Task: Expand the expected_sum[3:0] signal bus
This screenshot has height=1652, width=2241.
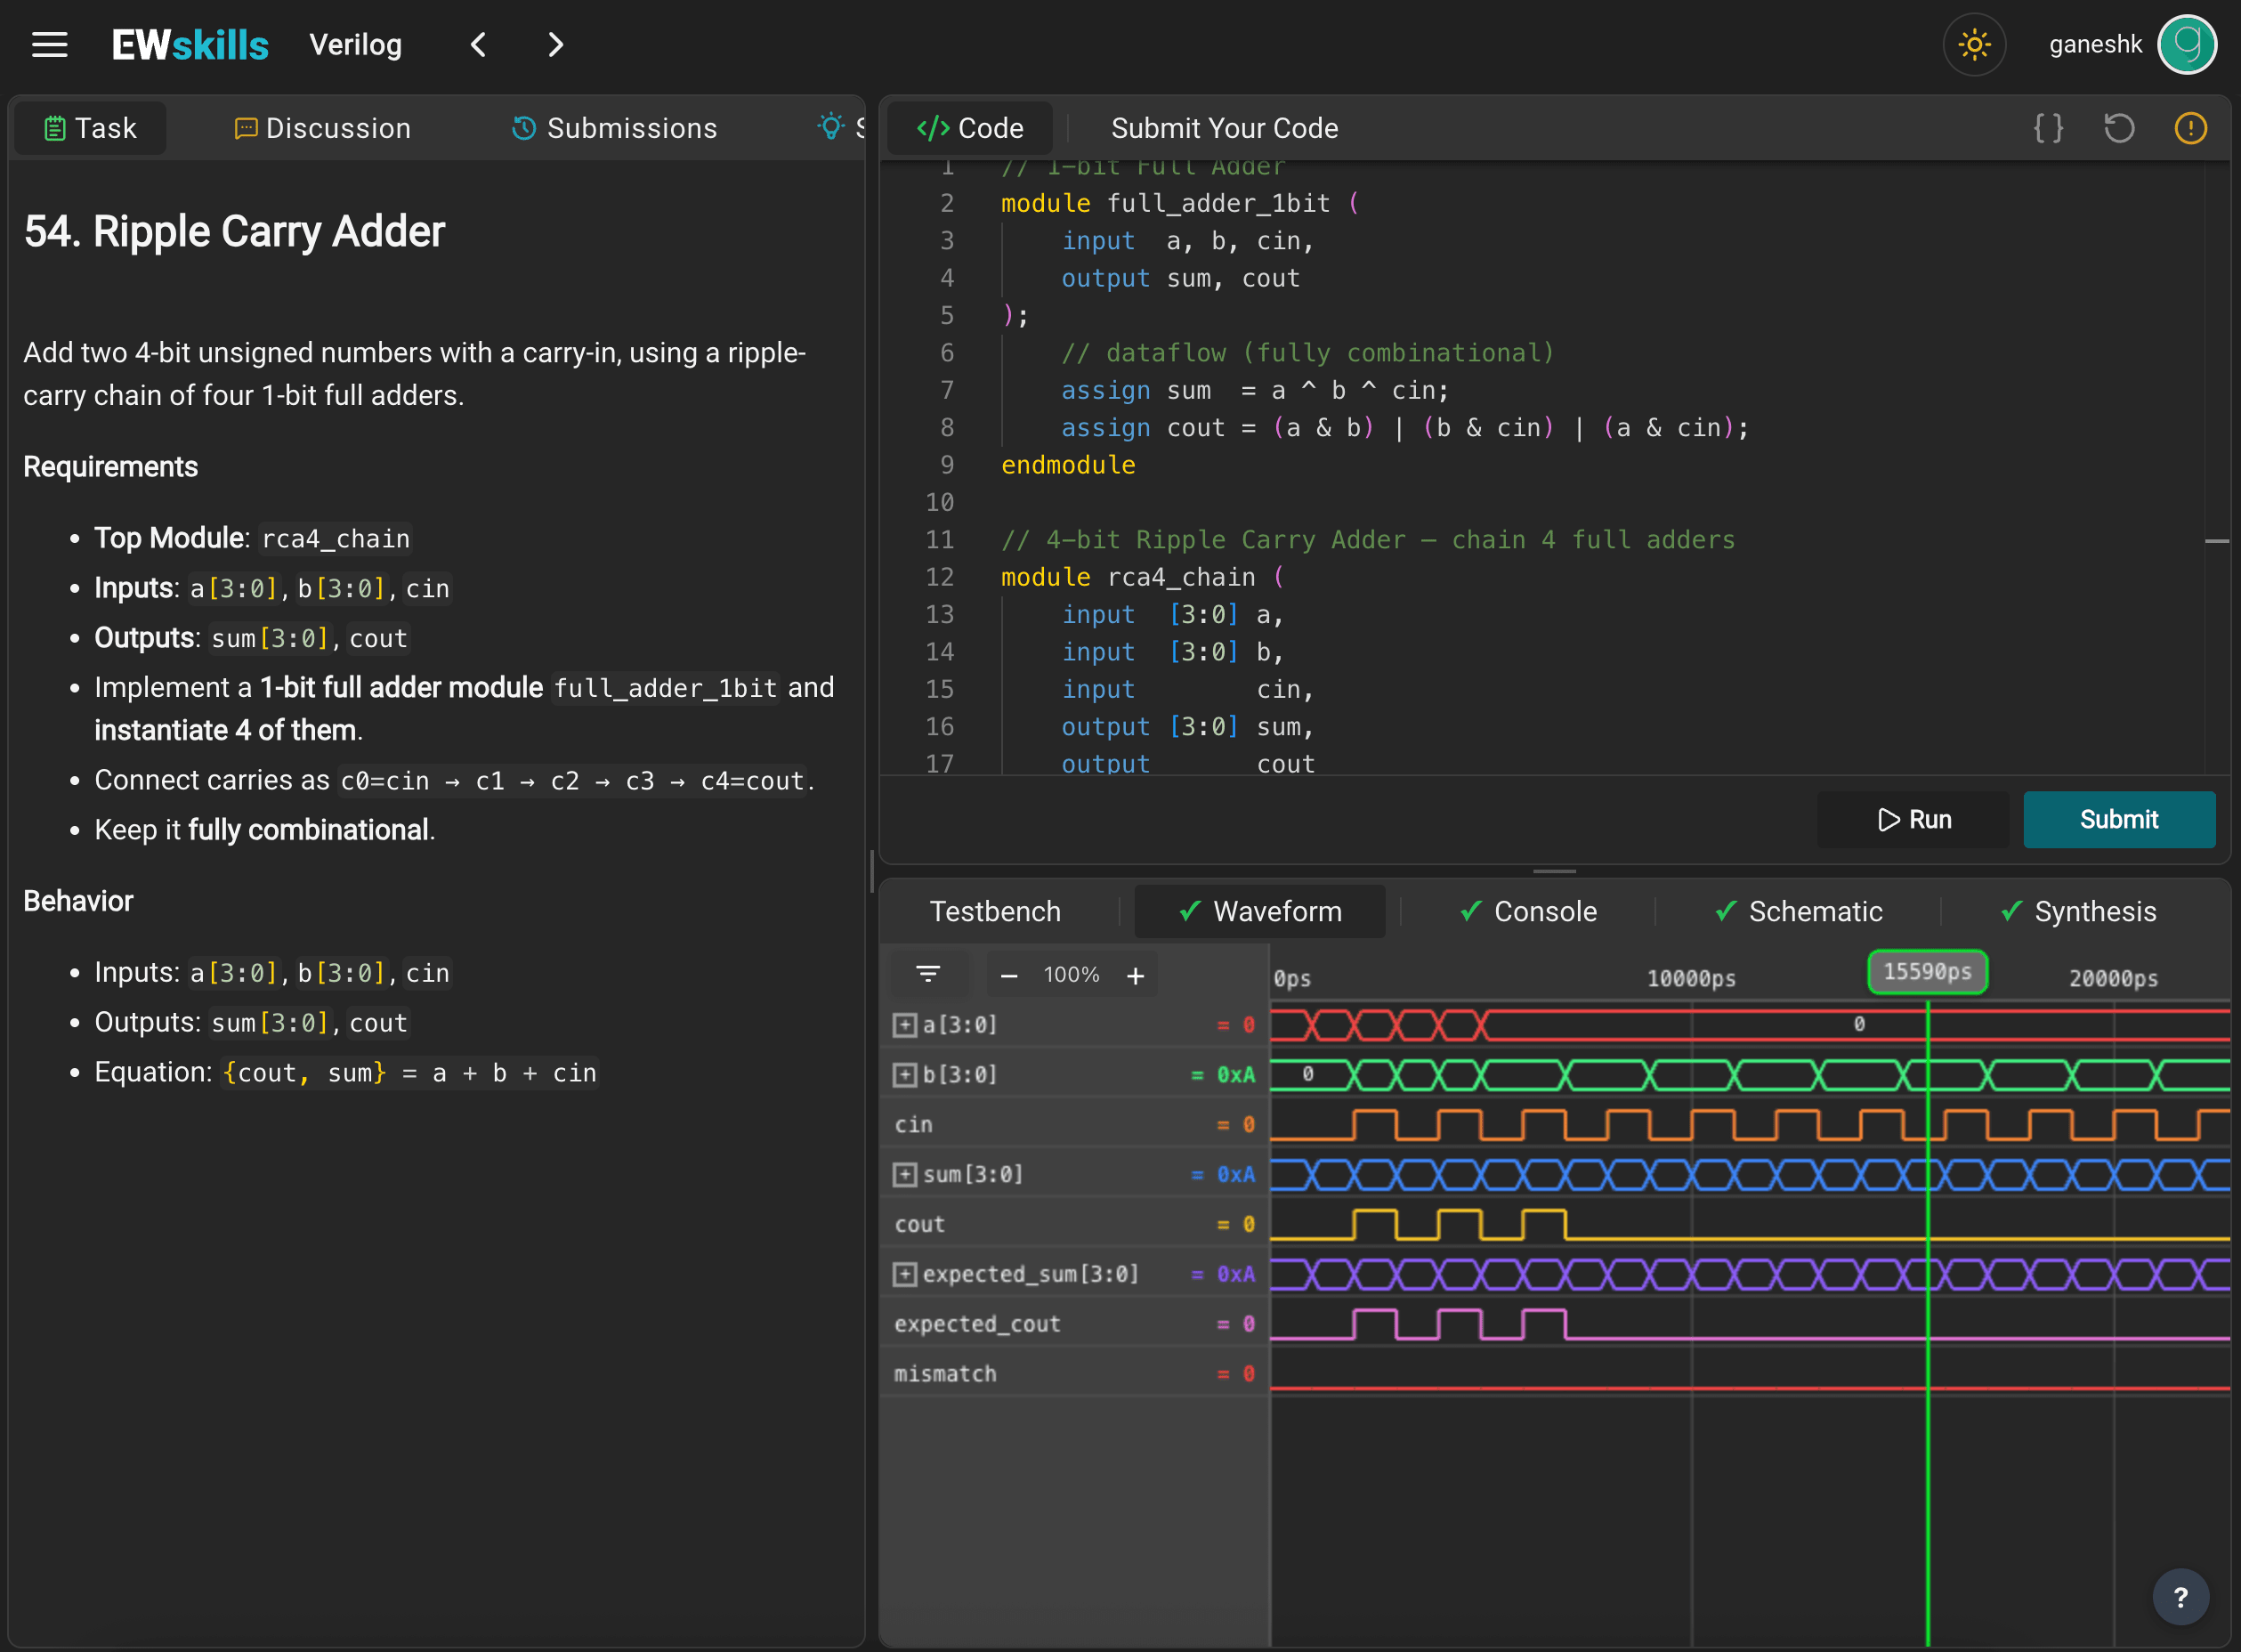Action: 904,1274
